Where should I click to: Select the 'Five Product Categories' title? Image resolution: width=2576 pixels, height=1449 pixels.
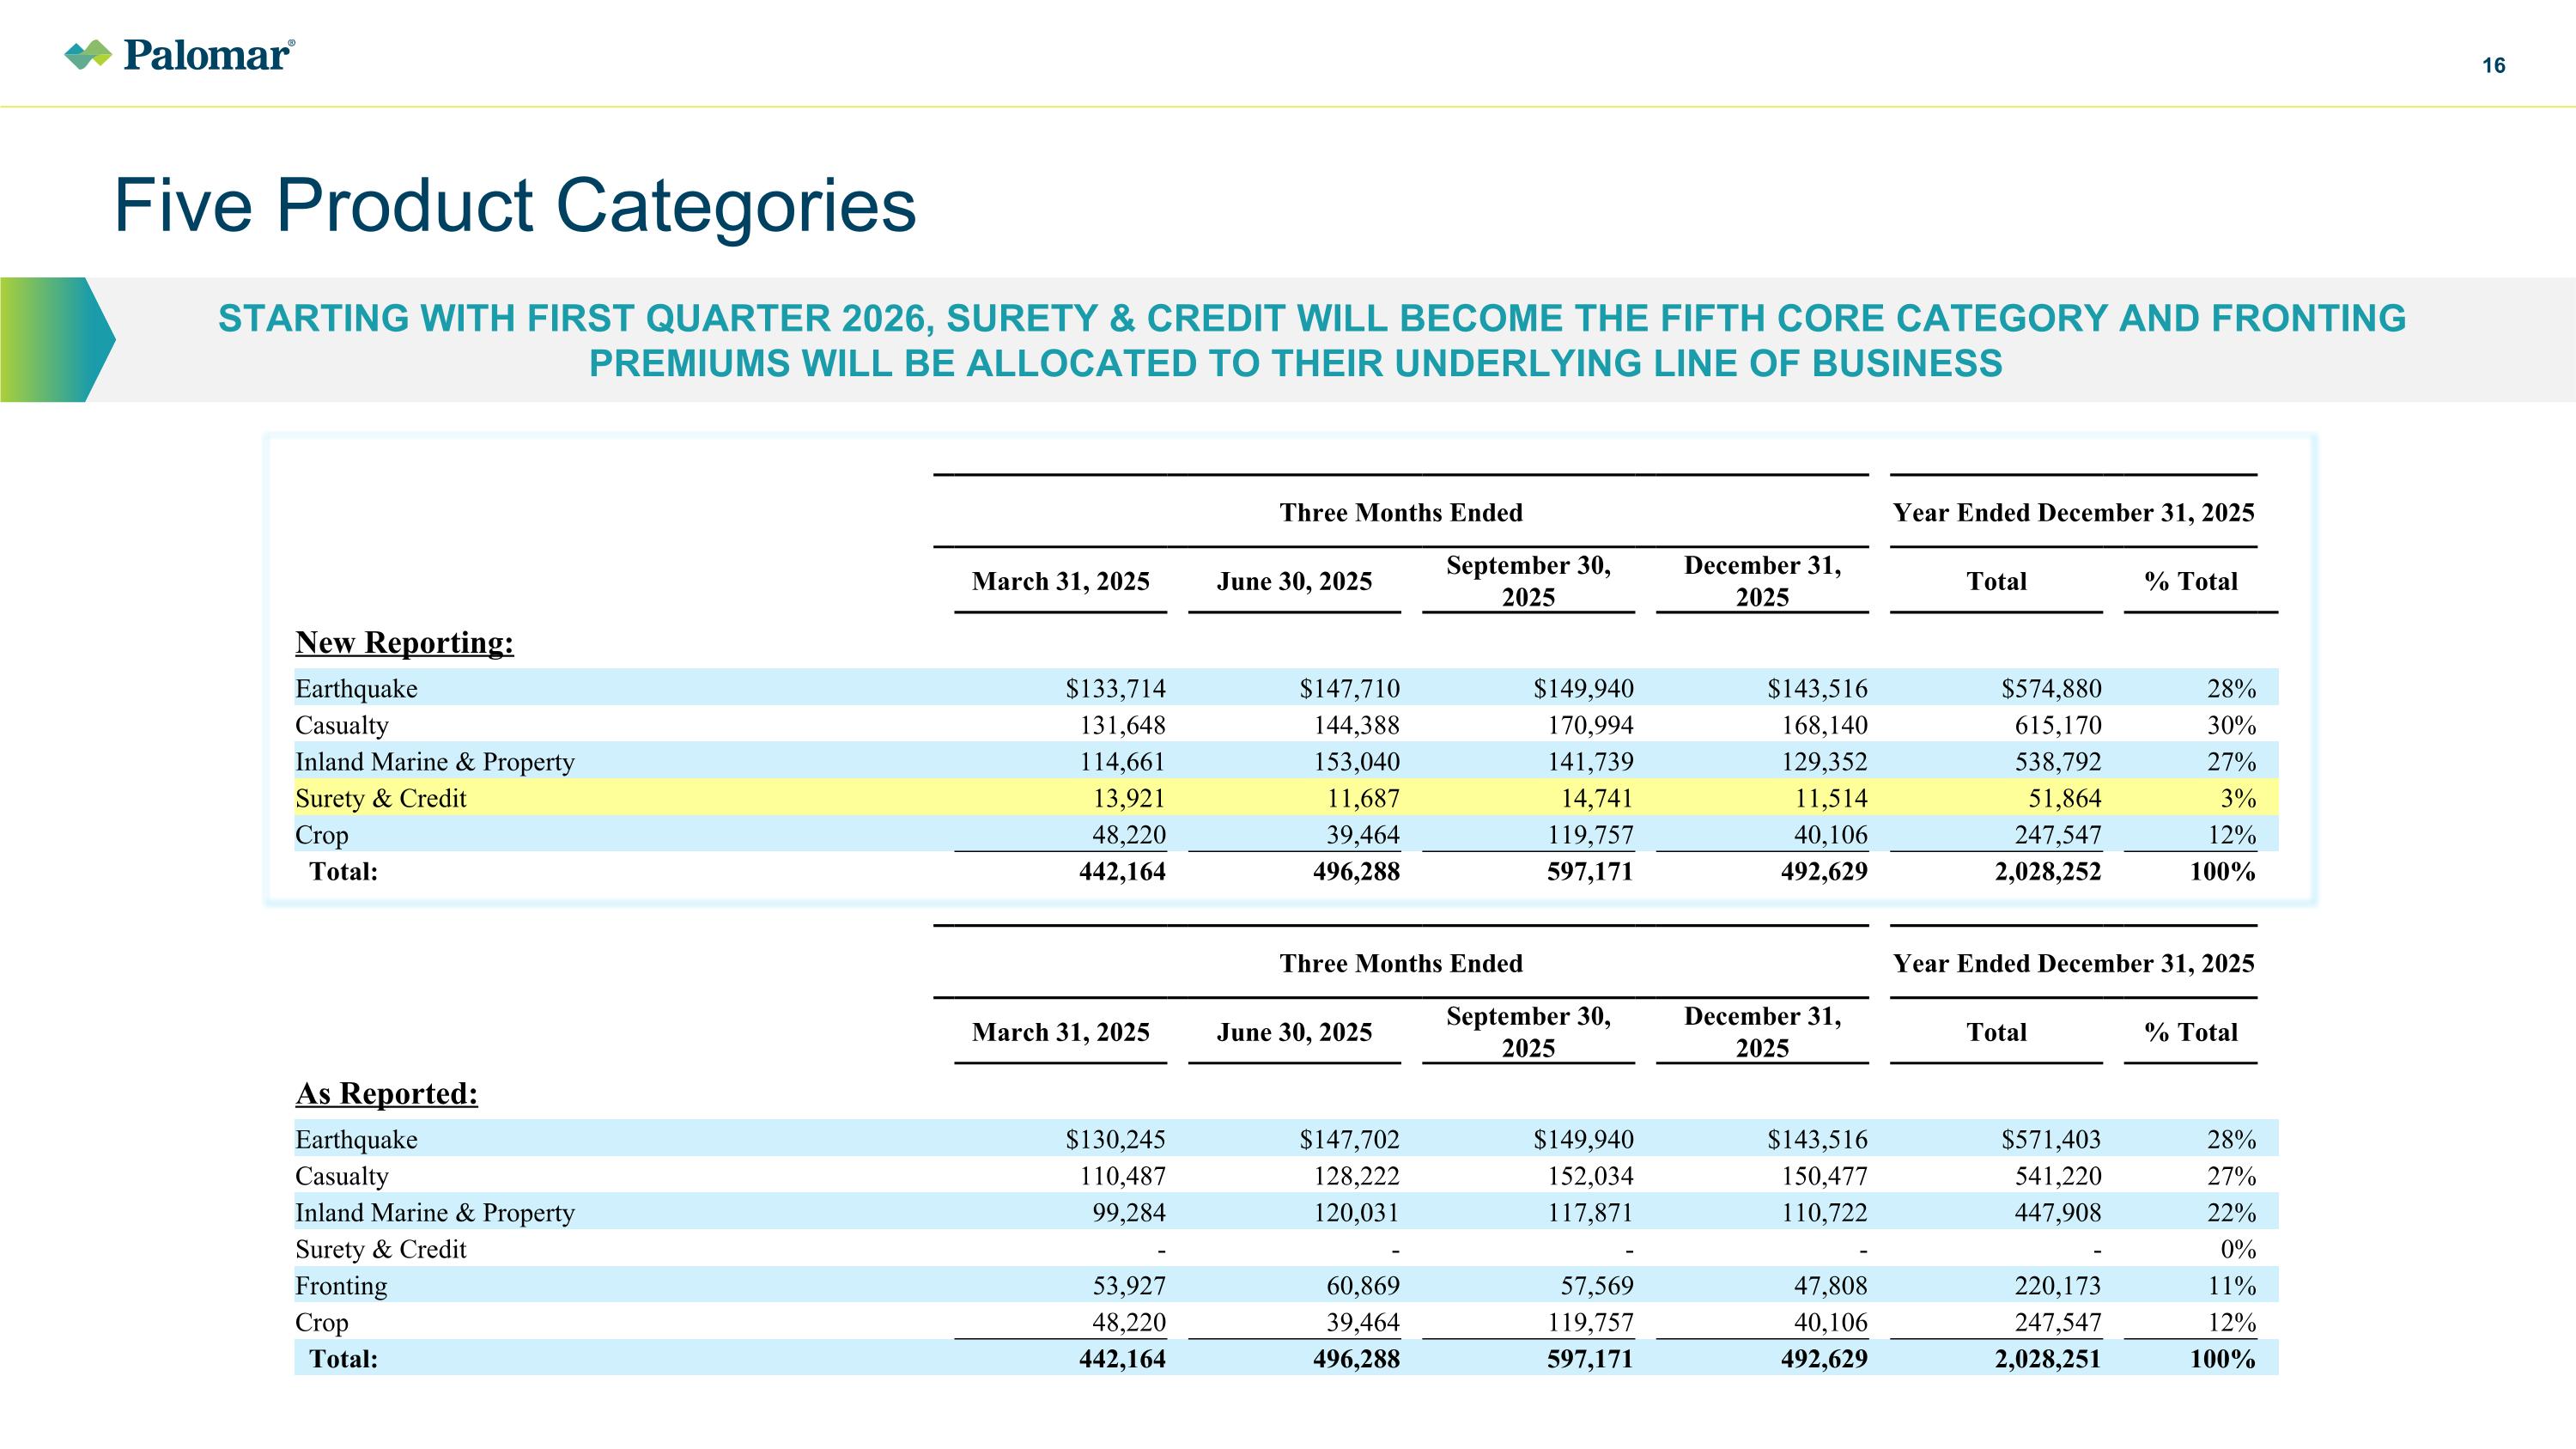[x=515, y=206]
